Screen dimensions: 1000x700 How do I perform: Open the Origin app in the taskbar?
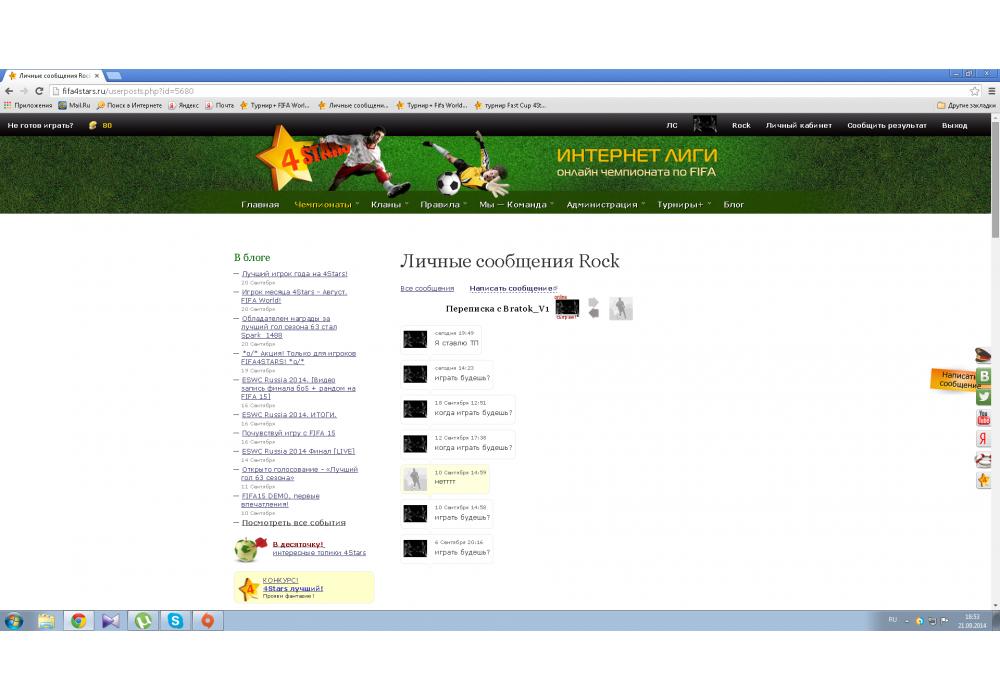click(x=208, y=621)
